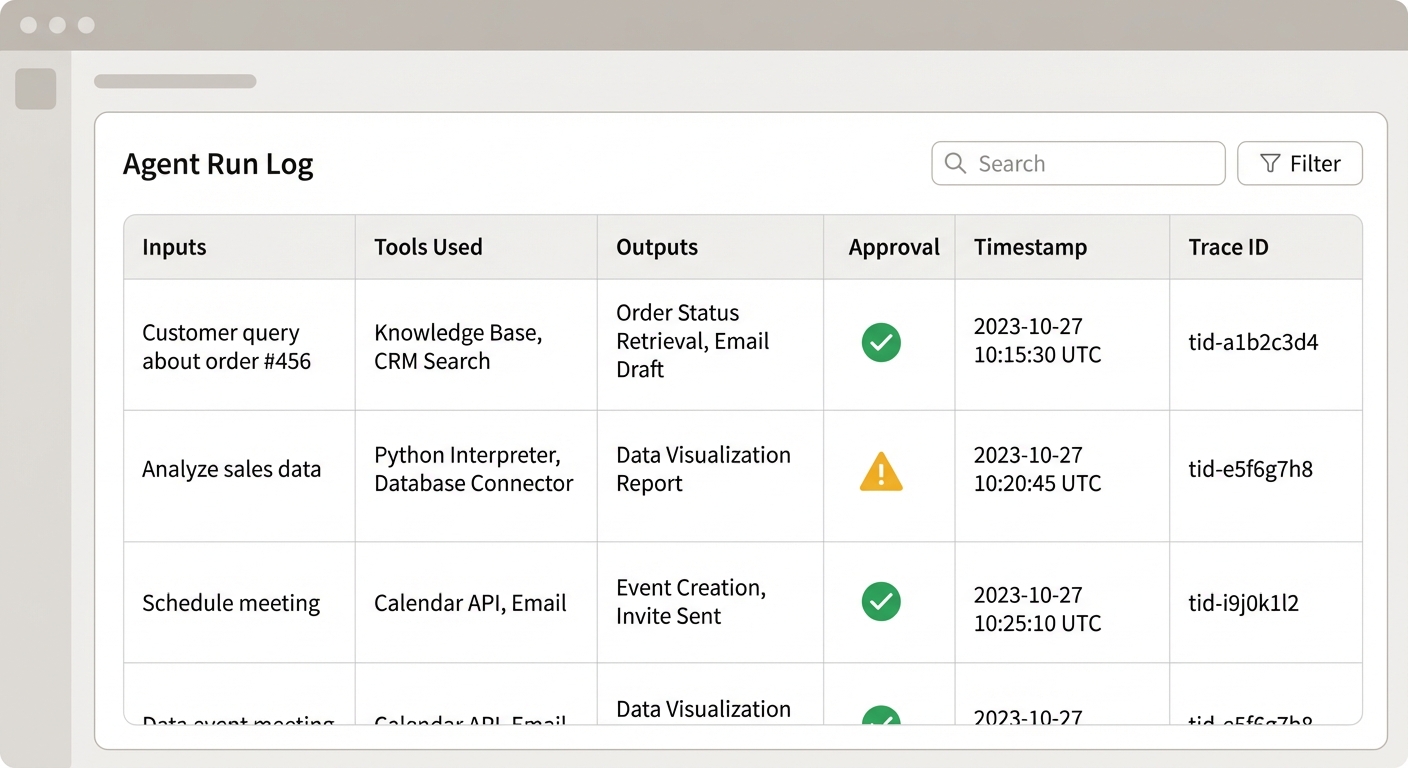This screenshot has height=768, width=1408.
Task: Click the approval checkmark on the Data event meeting row
Action: [x=881, y=722]
